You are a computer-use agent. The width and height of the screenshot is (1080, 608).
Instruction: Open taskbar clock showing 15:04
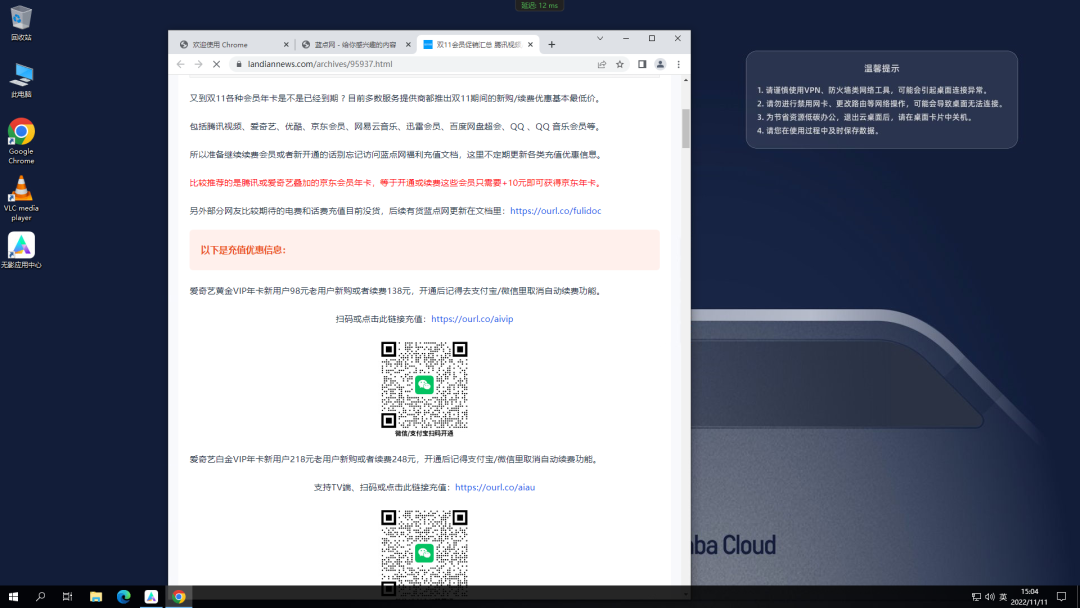click(1029, 597)
